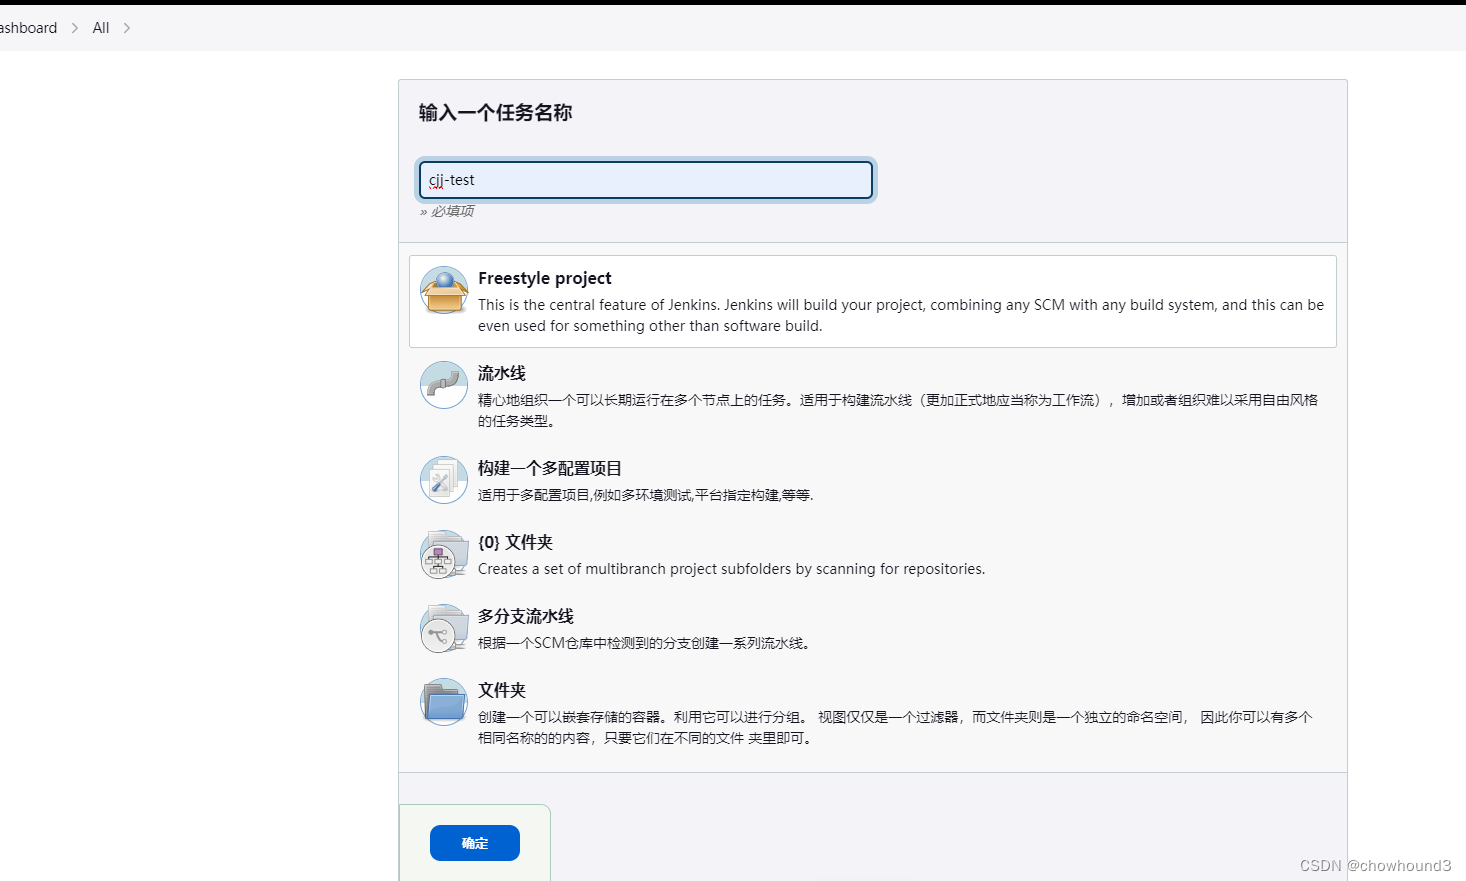Expand the chevron after All breadcrumb
Screen dimensions: 1466x881
coord(127,28)
